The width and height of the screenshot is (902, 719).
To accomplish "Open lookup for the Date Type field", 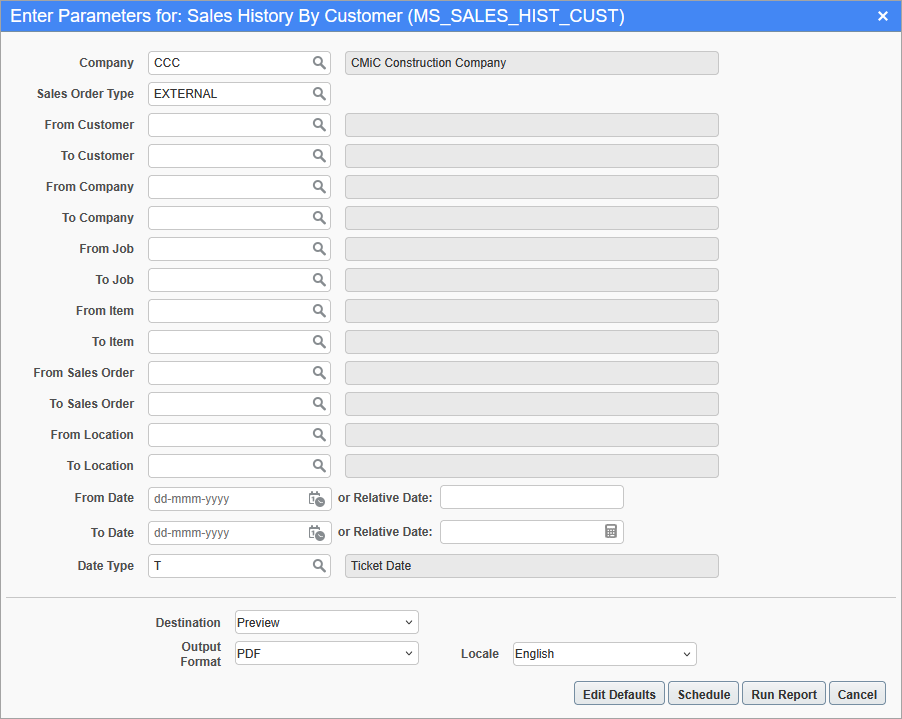I will (319, 566).
